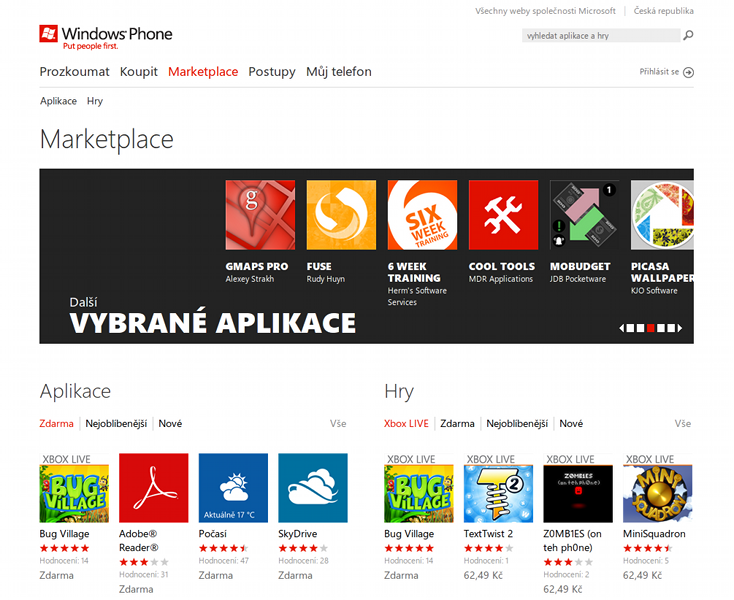Click the search magnifier icon
The height and width of the screenshot is (600, 734).
click(688, 35)
